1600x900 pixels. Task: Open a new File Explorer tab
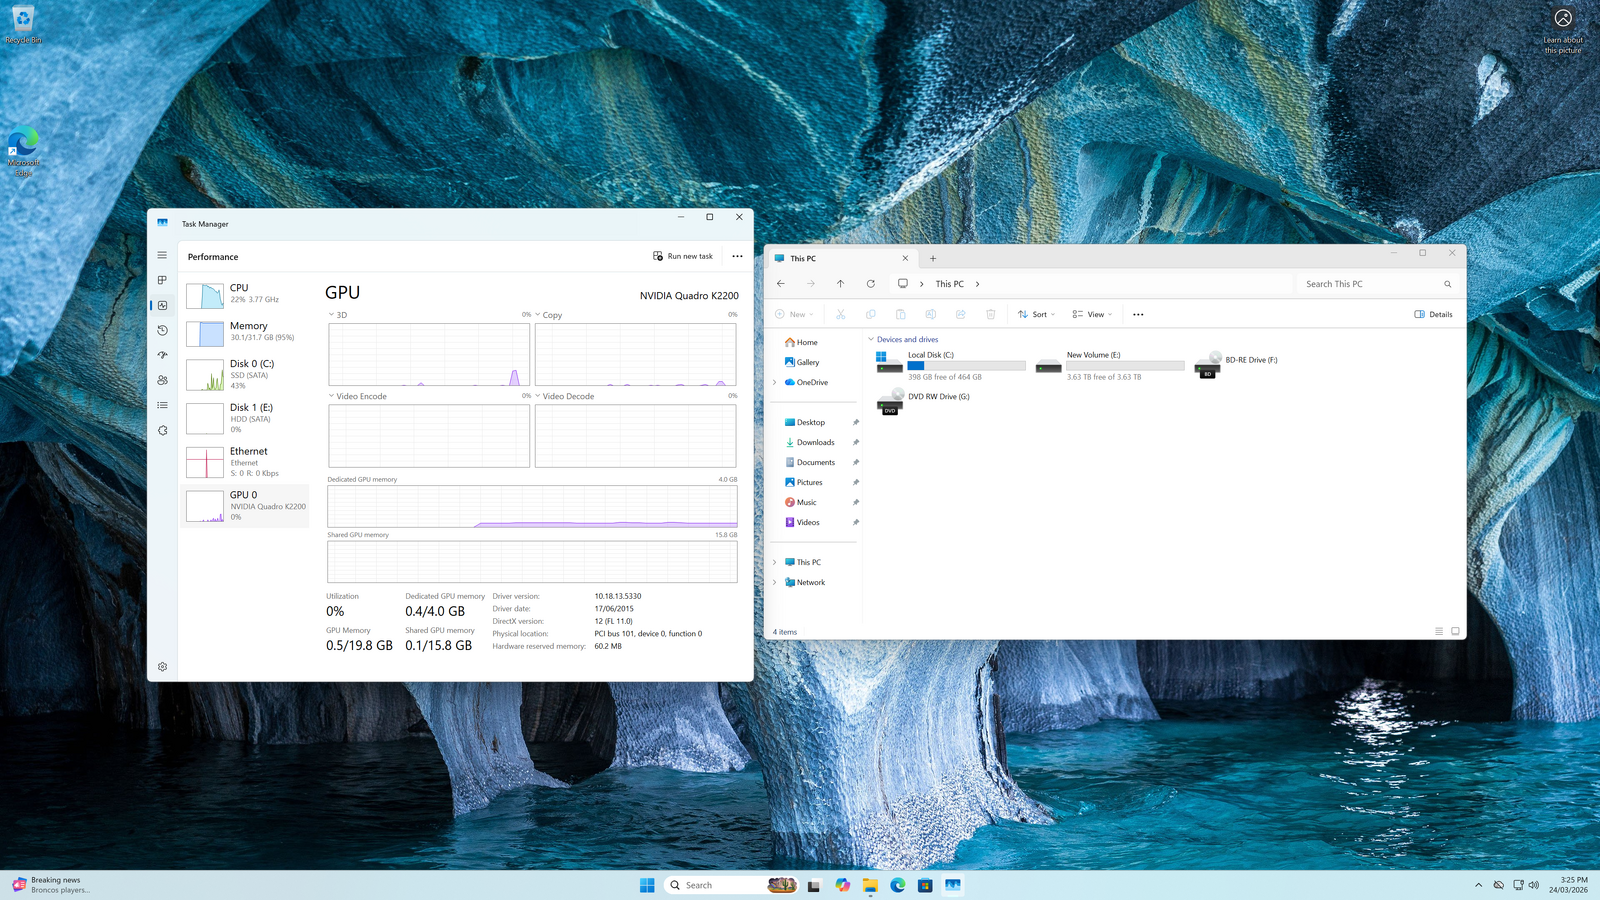[x=933, y=258]
